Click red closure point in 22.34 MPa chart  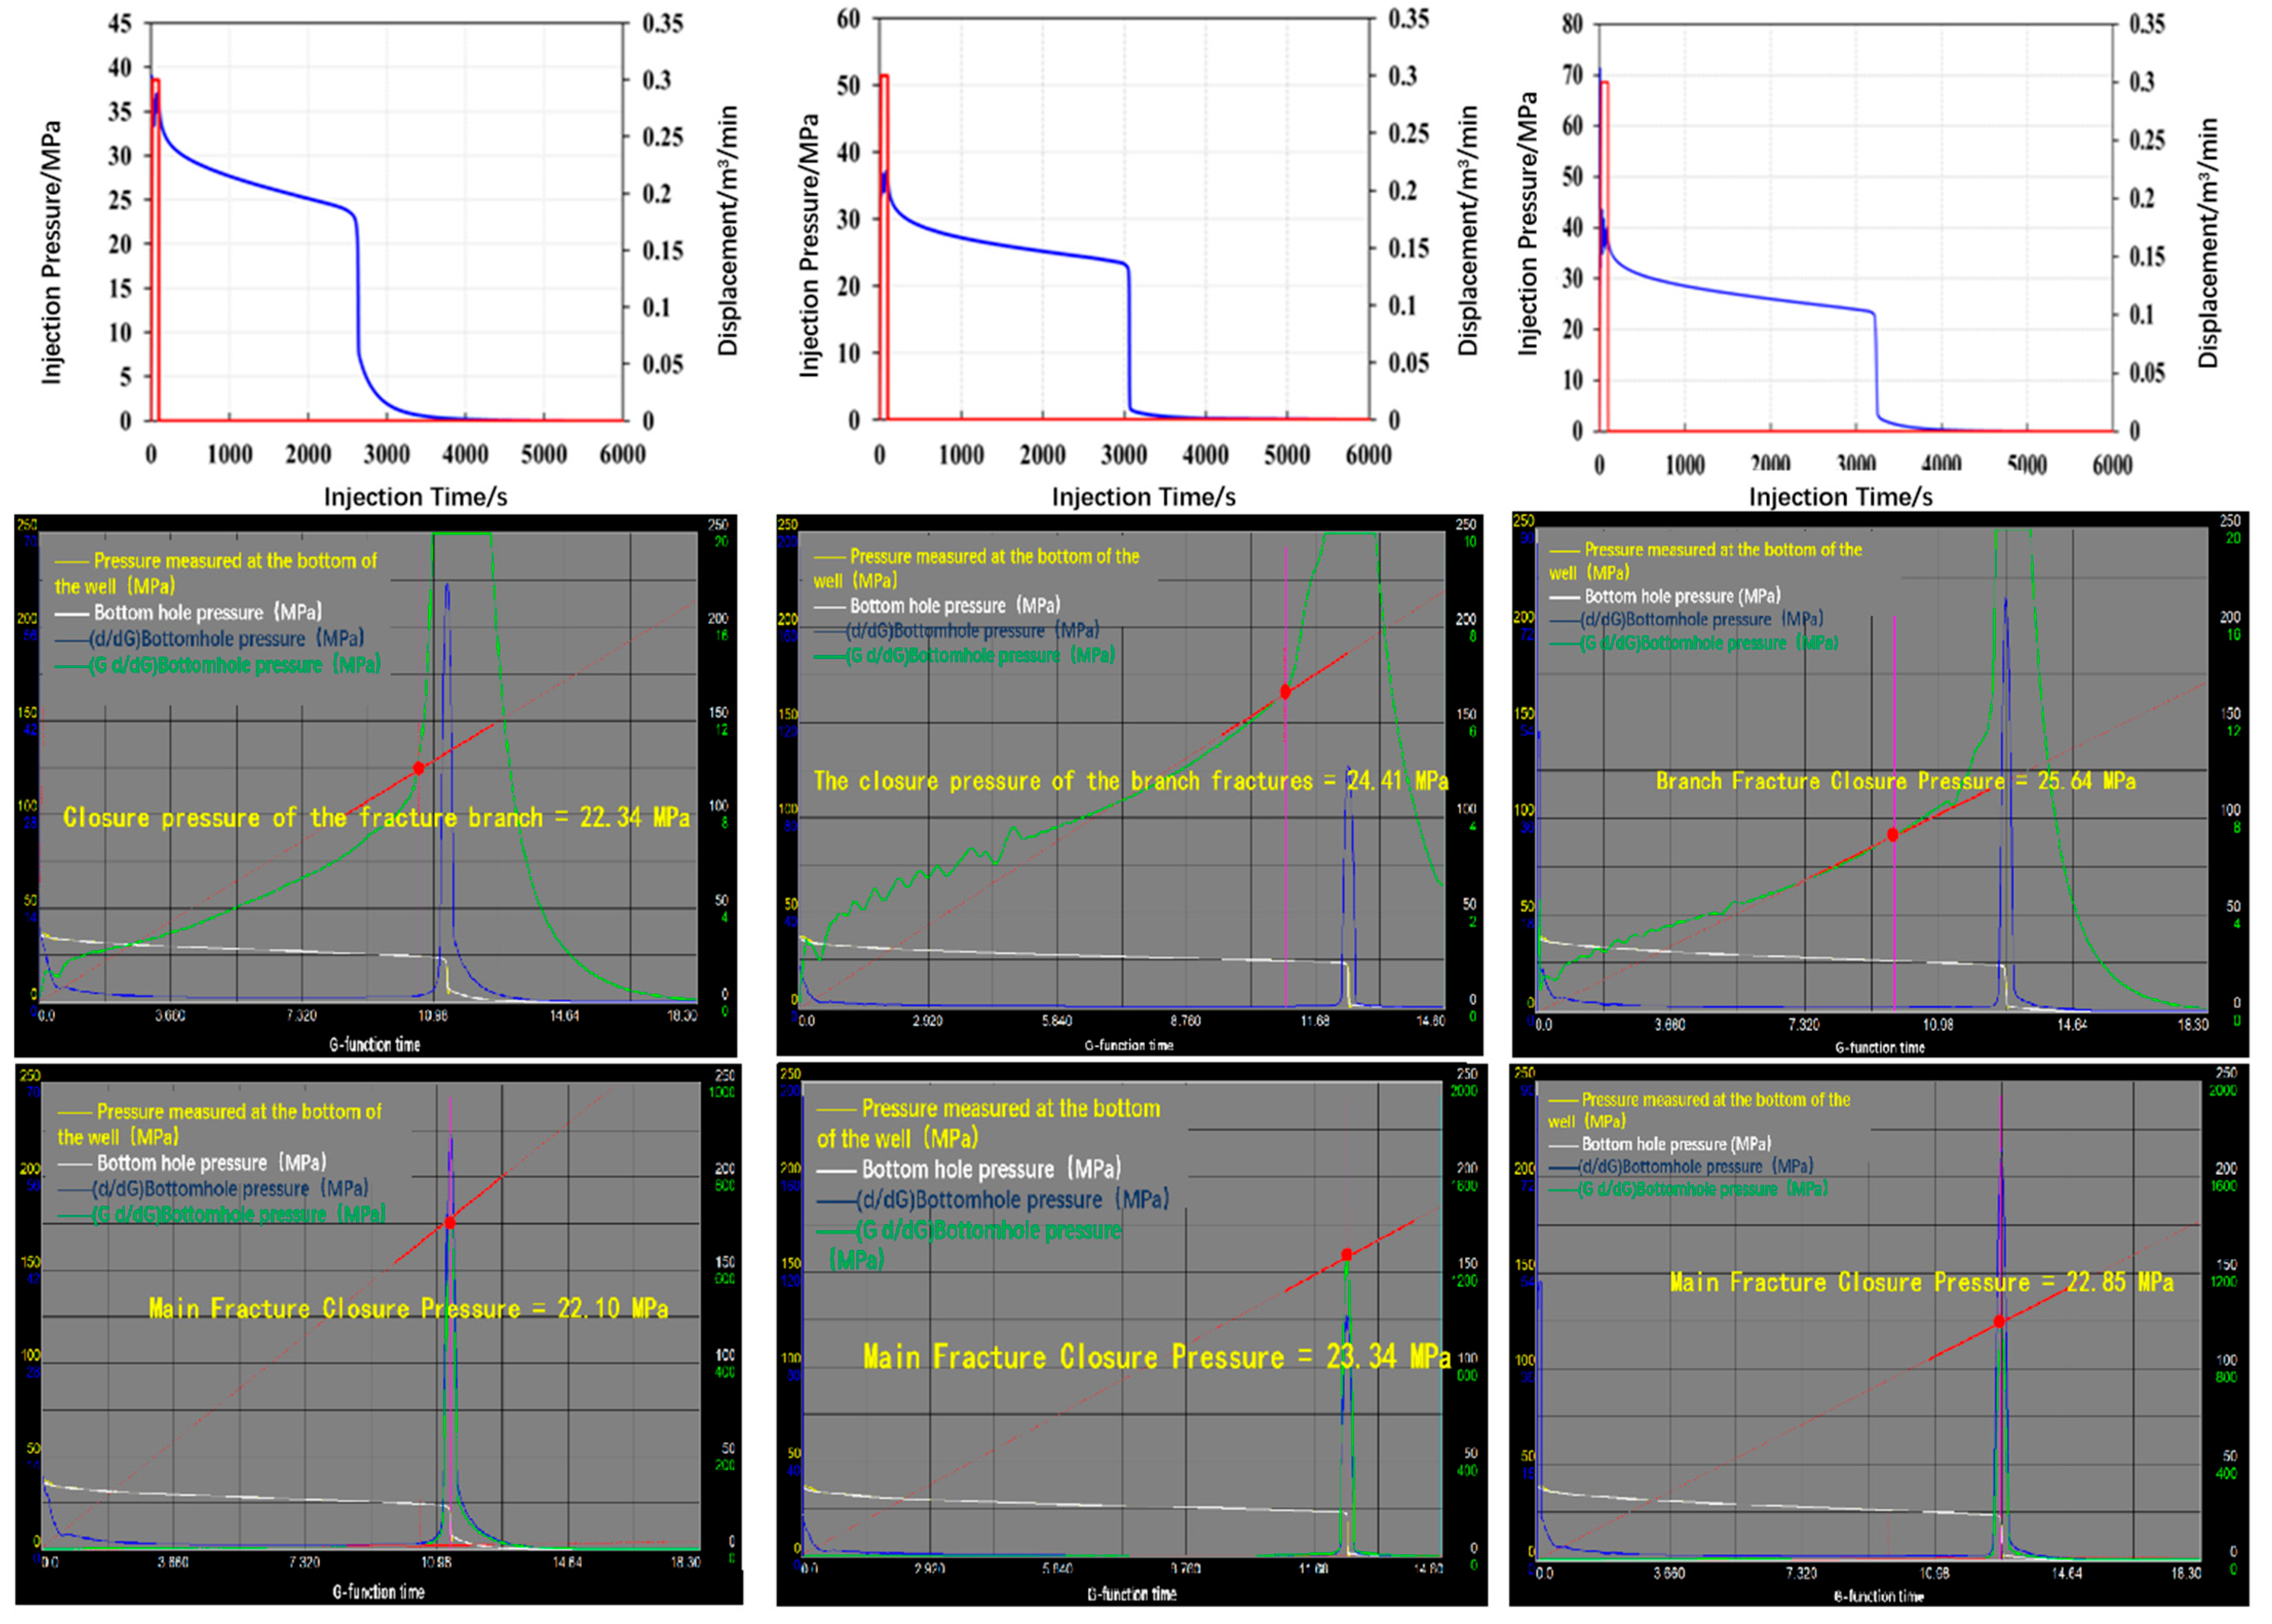click(x=419, y=768)
